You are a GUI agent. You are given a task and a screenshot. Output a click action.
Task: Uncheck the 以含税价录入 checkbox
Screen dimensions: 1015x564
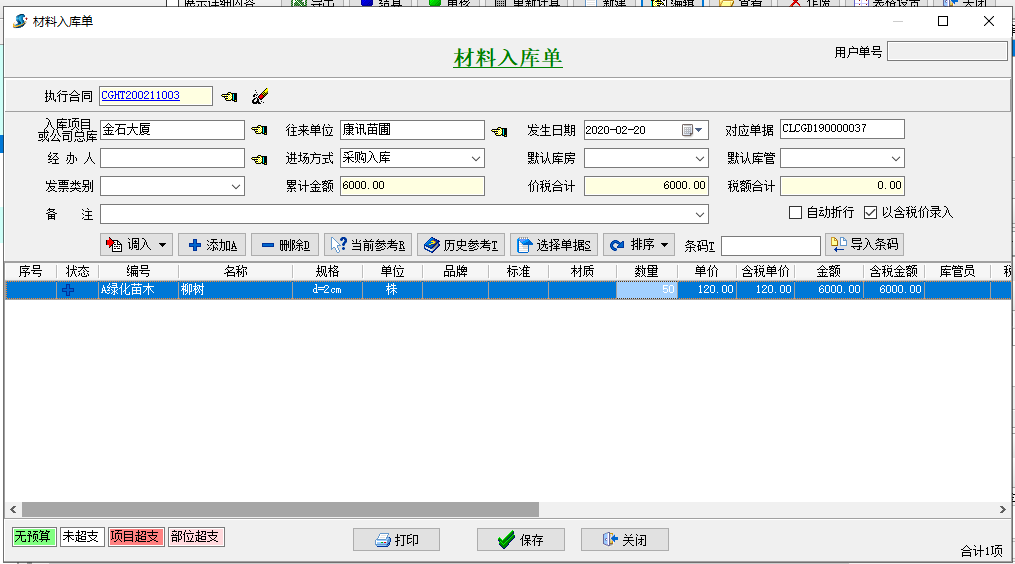click(x=871, y=213)
